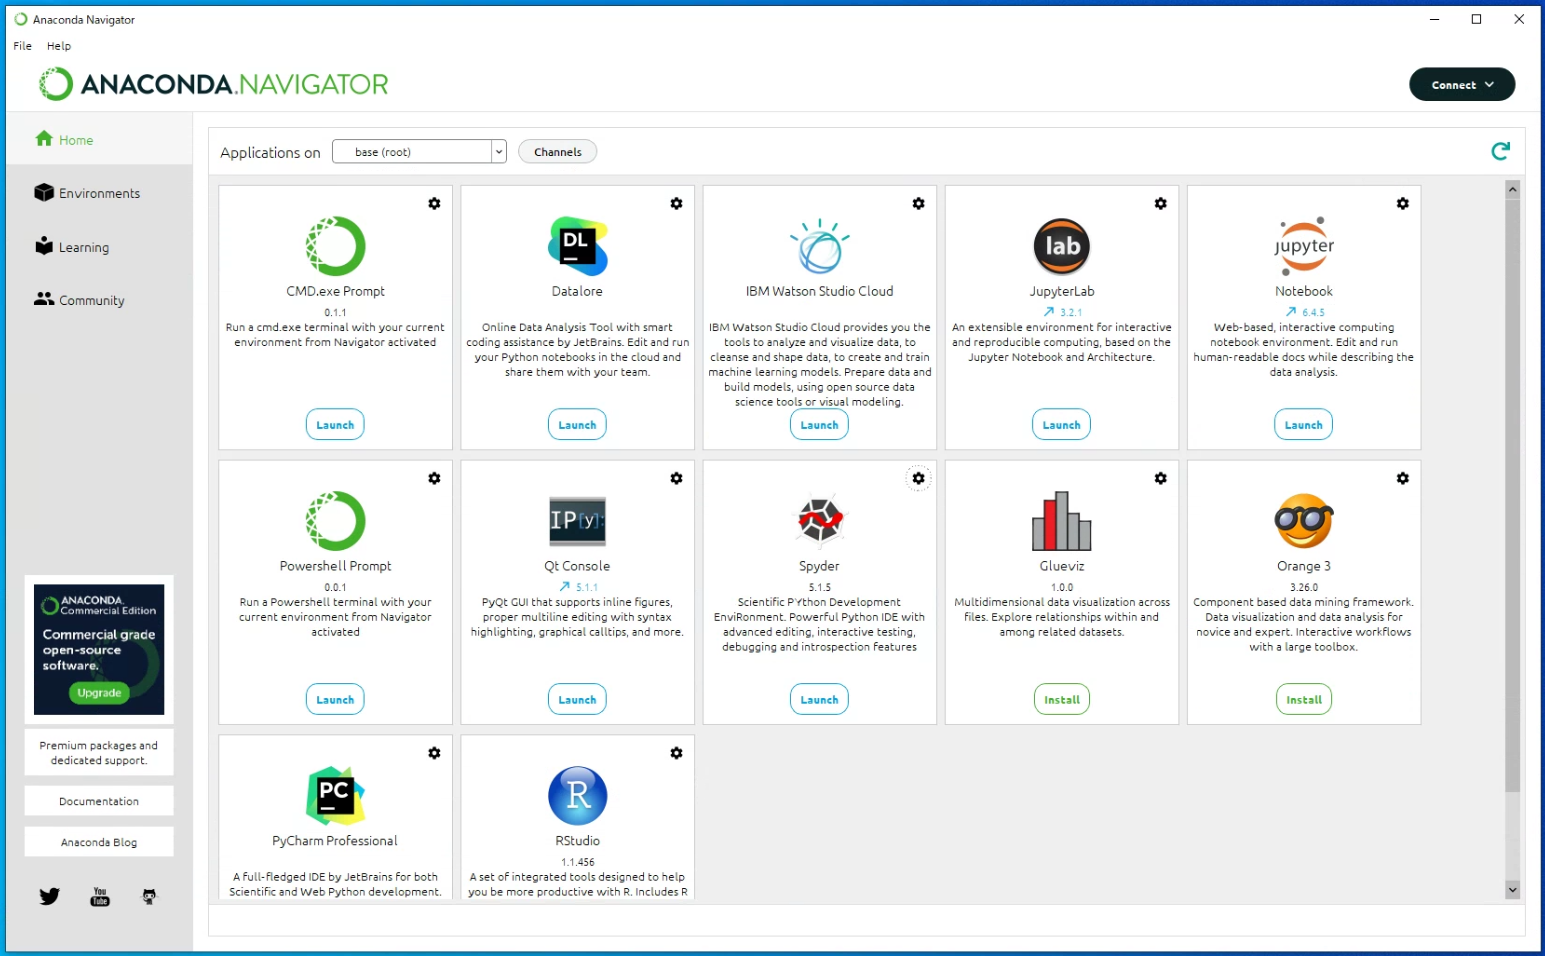Click Premium packages and dedicated support
This screenshot has height=956, width=1545.
coord(99,753)
